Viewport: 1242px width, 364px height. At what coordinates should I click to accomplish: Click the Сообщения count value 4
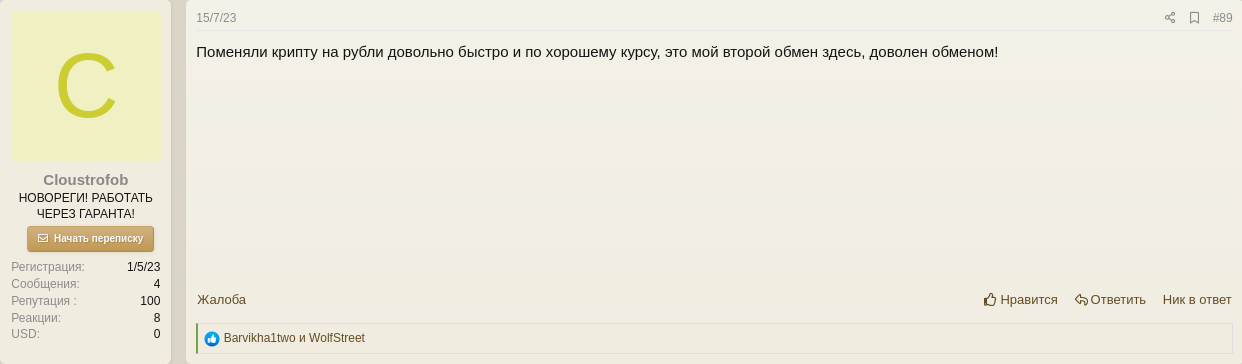pyautogui.click(x=157, y=284)
